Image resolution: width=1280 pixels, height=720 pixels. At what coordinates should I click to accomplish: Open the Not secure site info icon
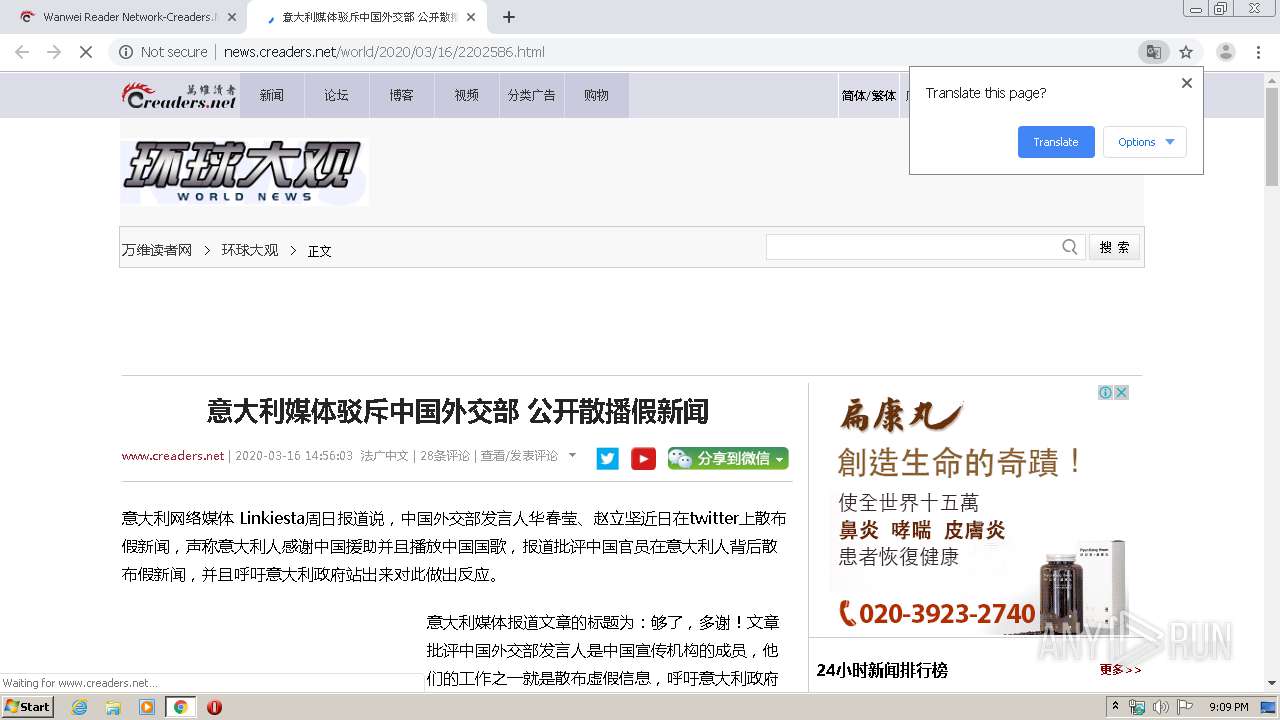127,52
